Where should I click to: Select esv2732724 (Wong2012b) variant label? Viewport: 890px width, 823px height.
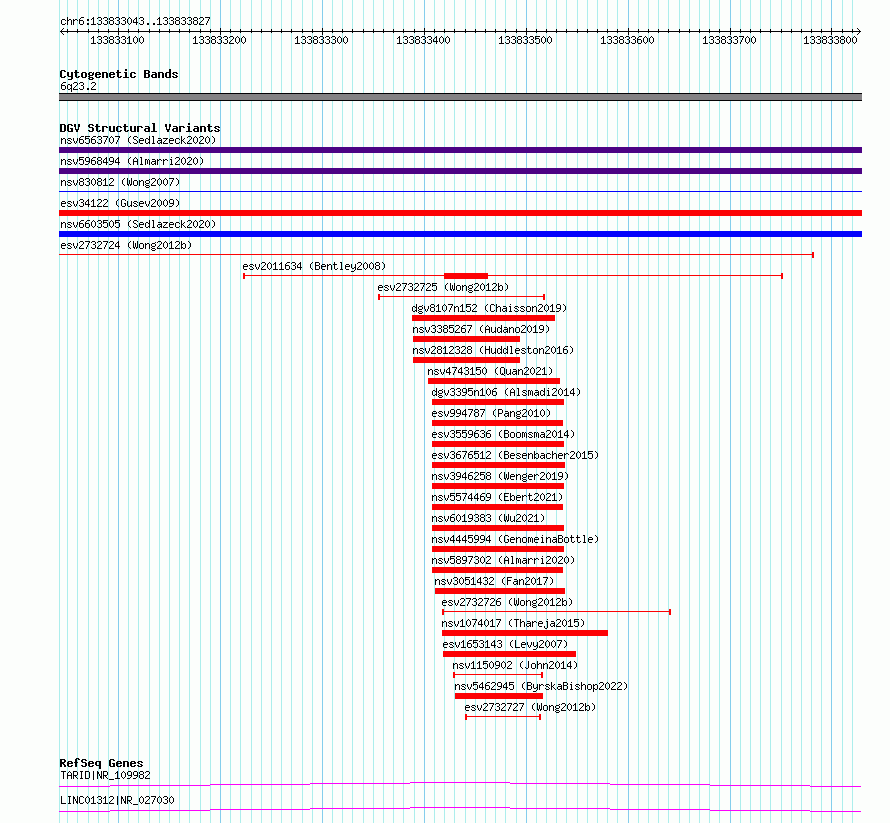(126, 245)
